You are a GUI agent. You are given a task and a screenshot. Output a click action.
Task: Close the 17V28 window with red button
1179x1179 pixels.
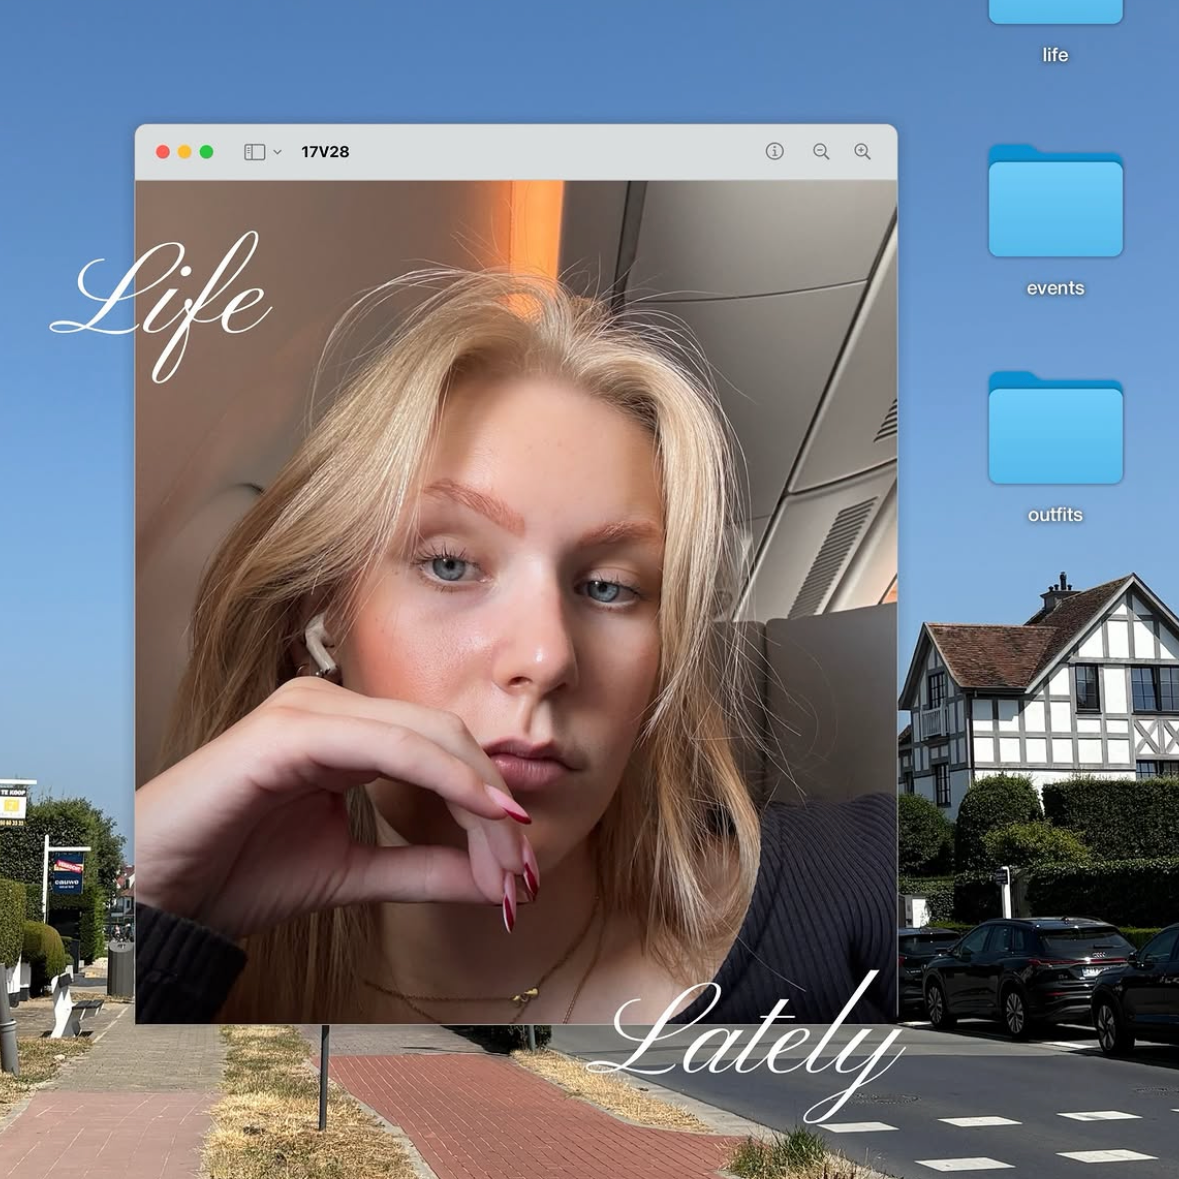pos(162,152)
